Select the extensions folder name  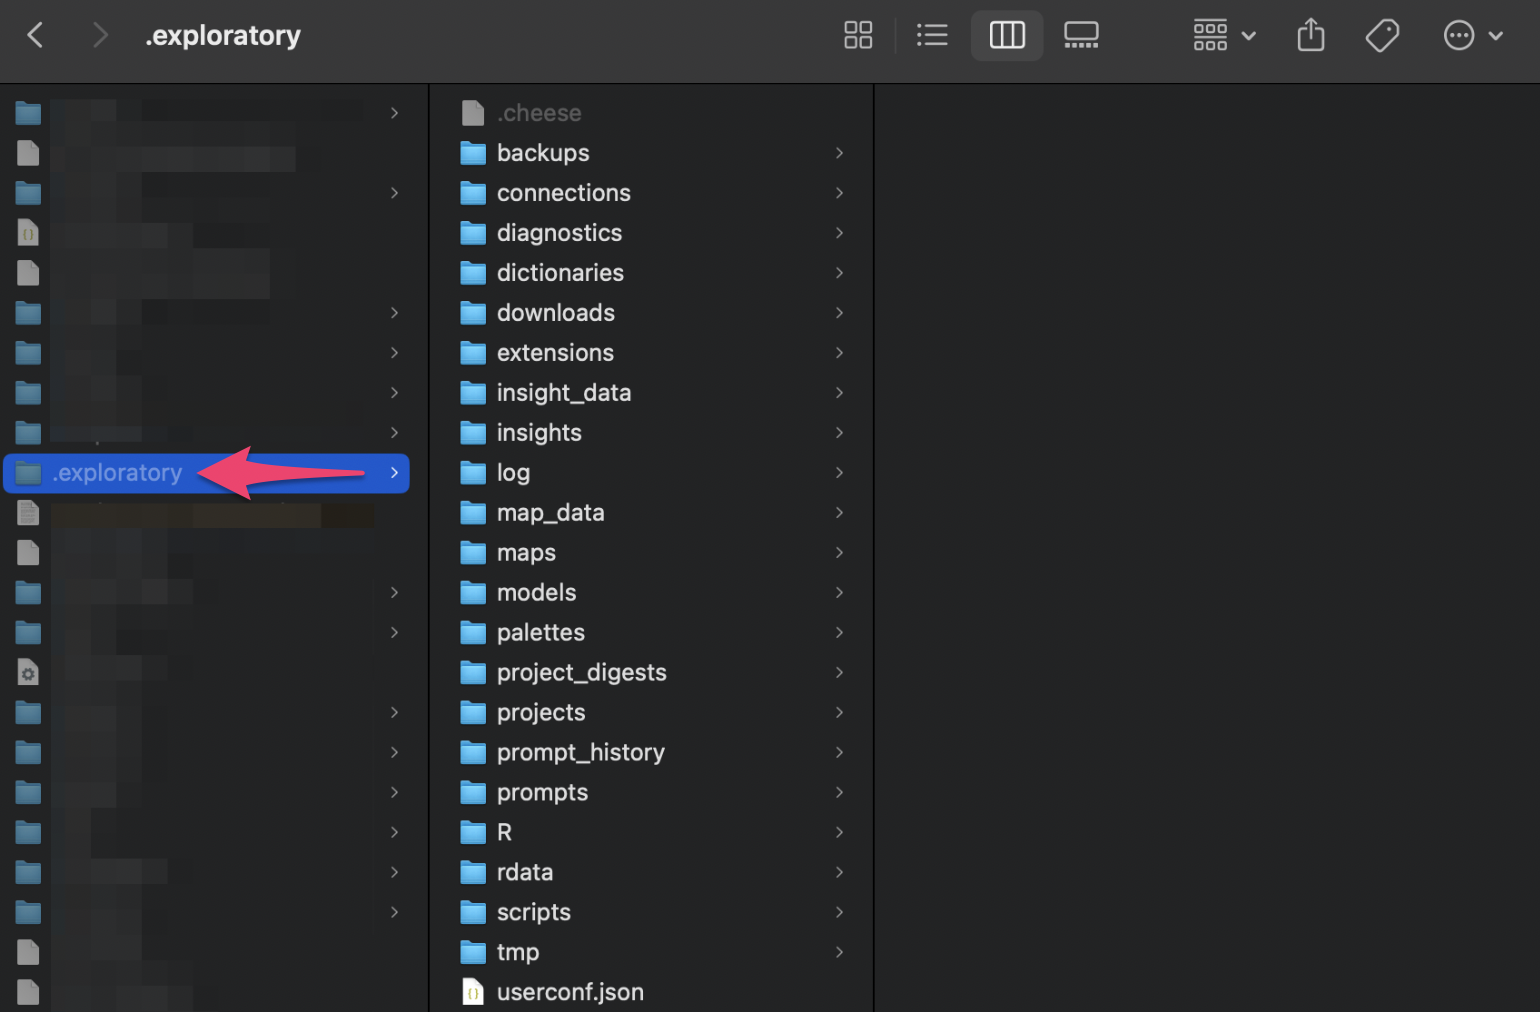tap(555, 353)
